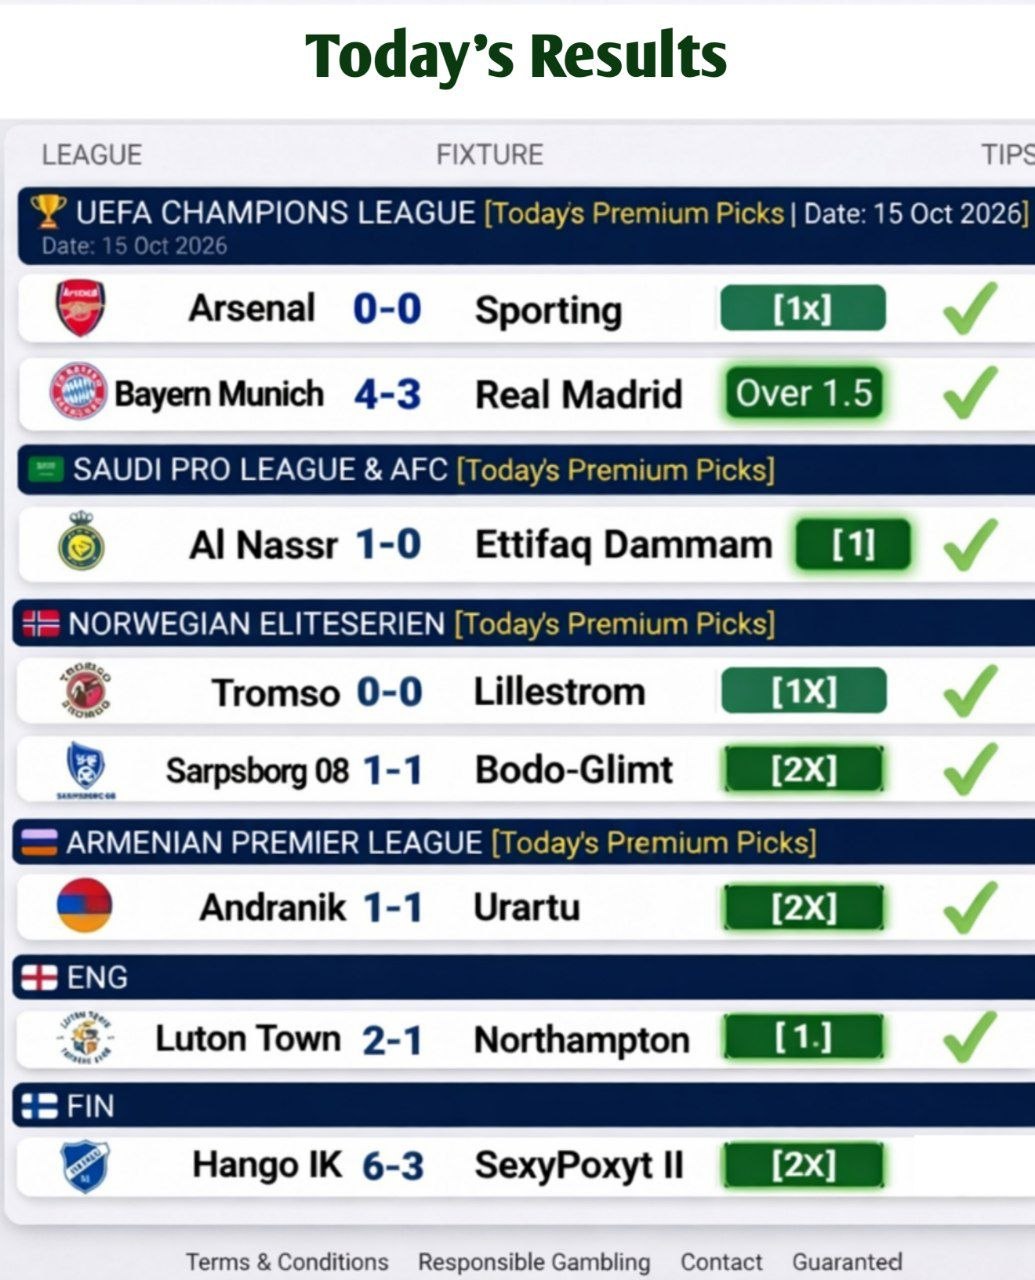Select the LEAGUE column header

point(91,155)
